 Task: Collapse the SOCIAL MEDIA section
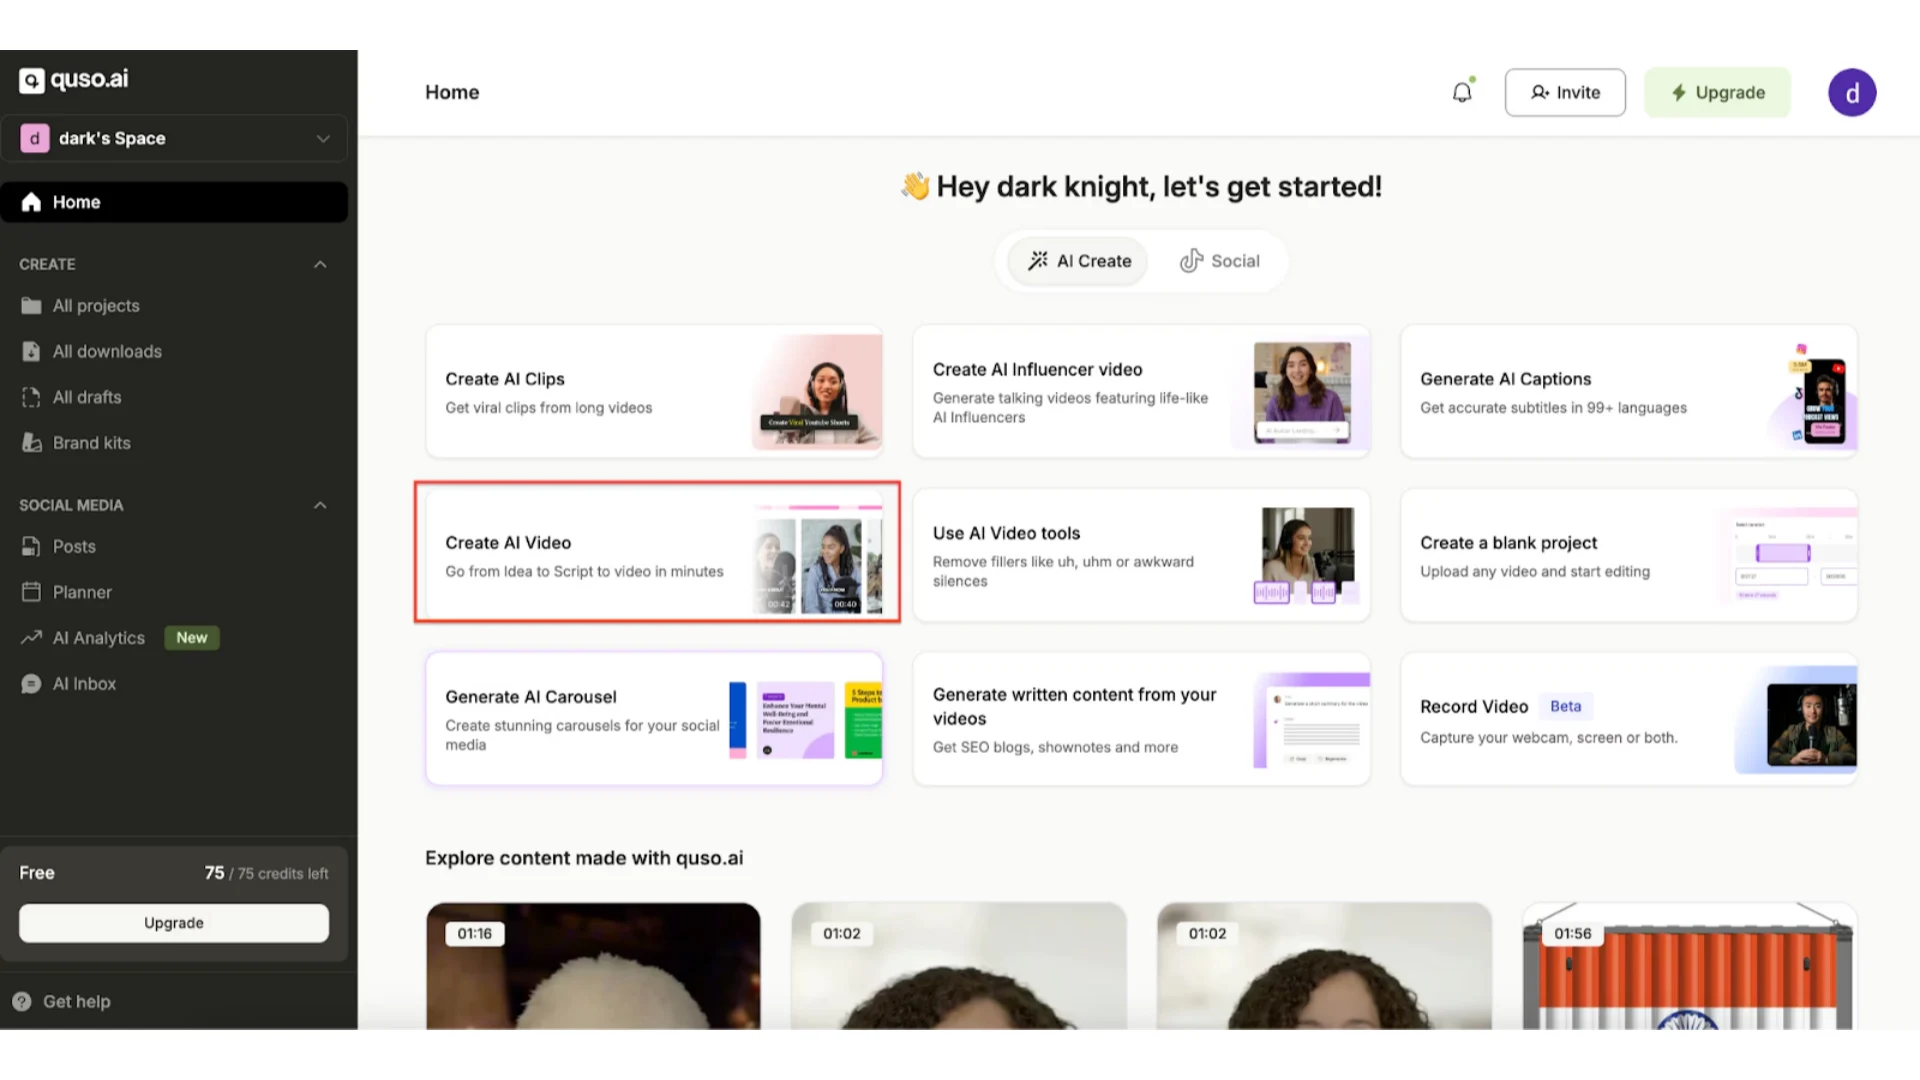click(x=320, y=505)
